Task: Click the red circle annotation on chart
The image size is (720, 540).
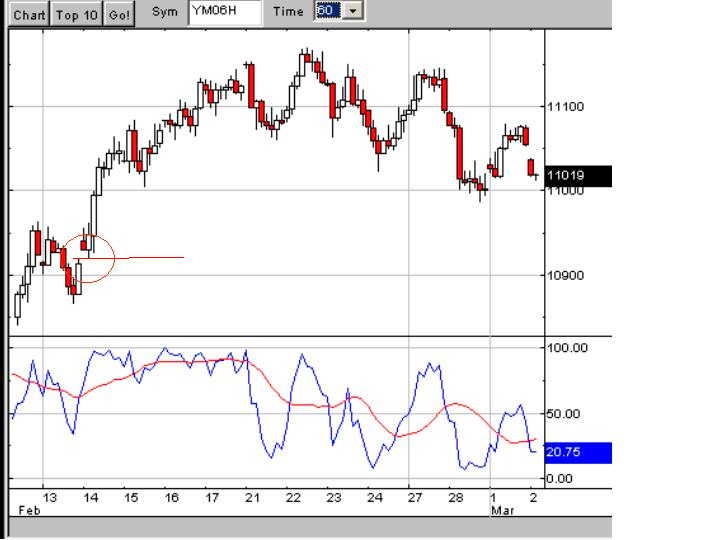Action: pos(88,259)
